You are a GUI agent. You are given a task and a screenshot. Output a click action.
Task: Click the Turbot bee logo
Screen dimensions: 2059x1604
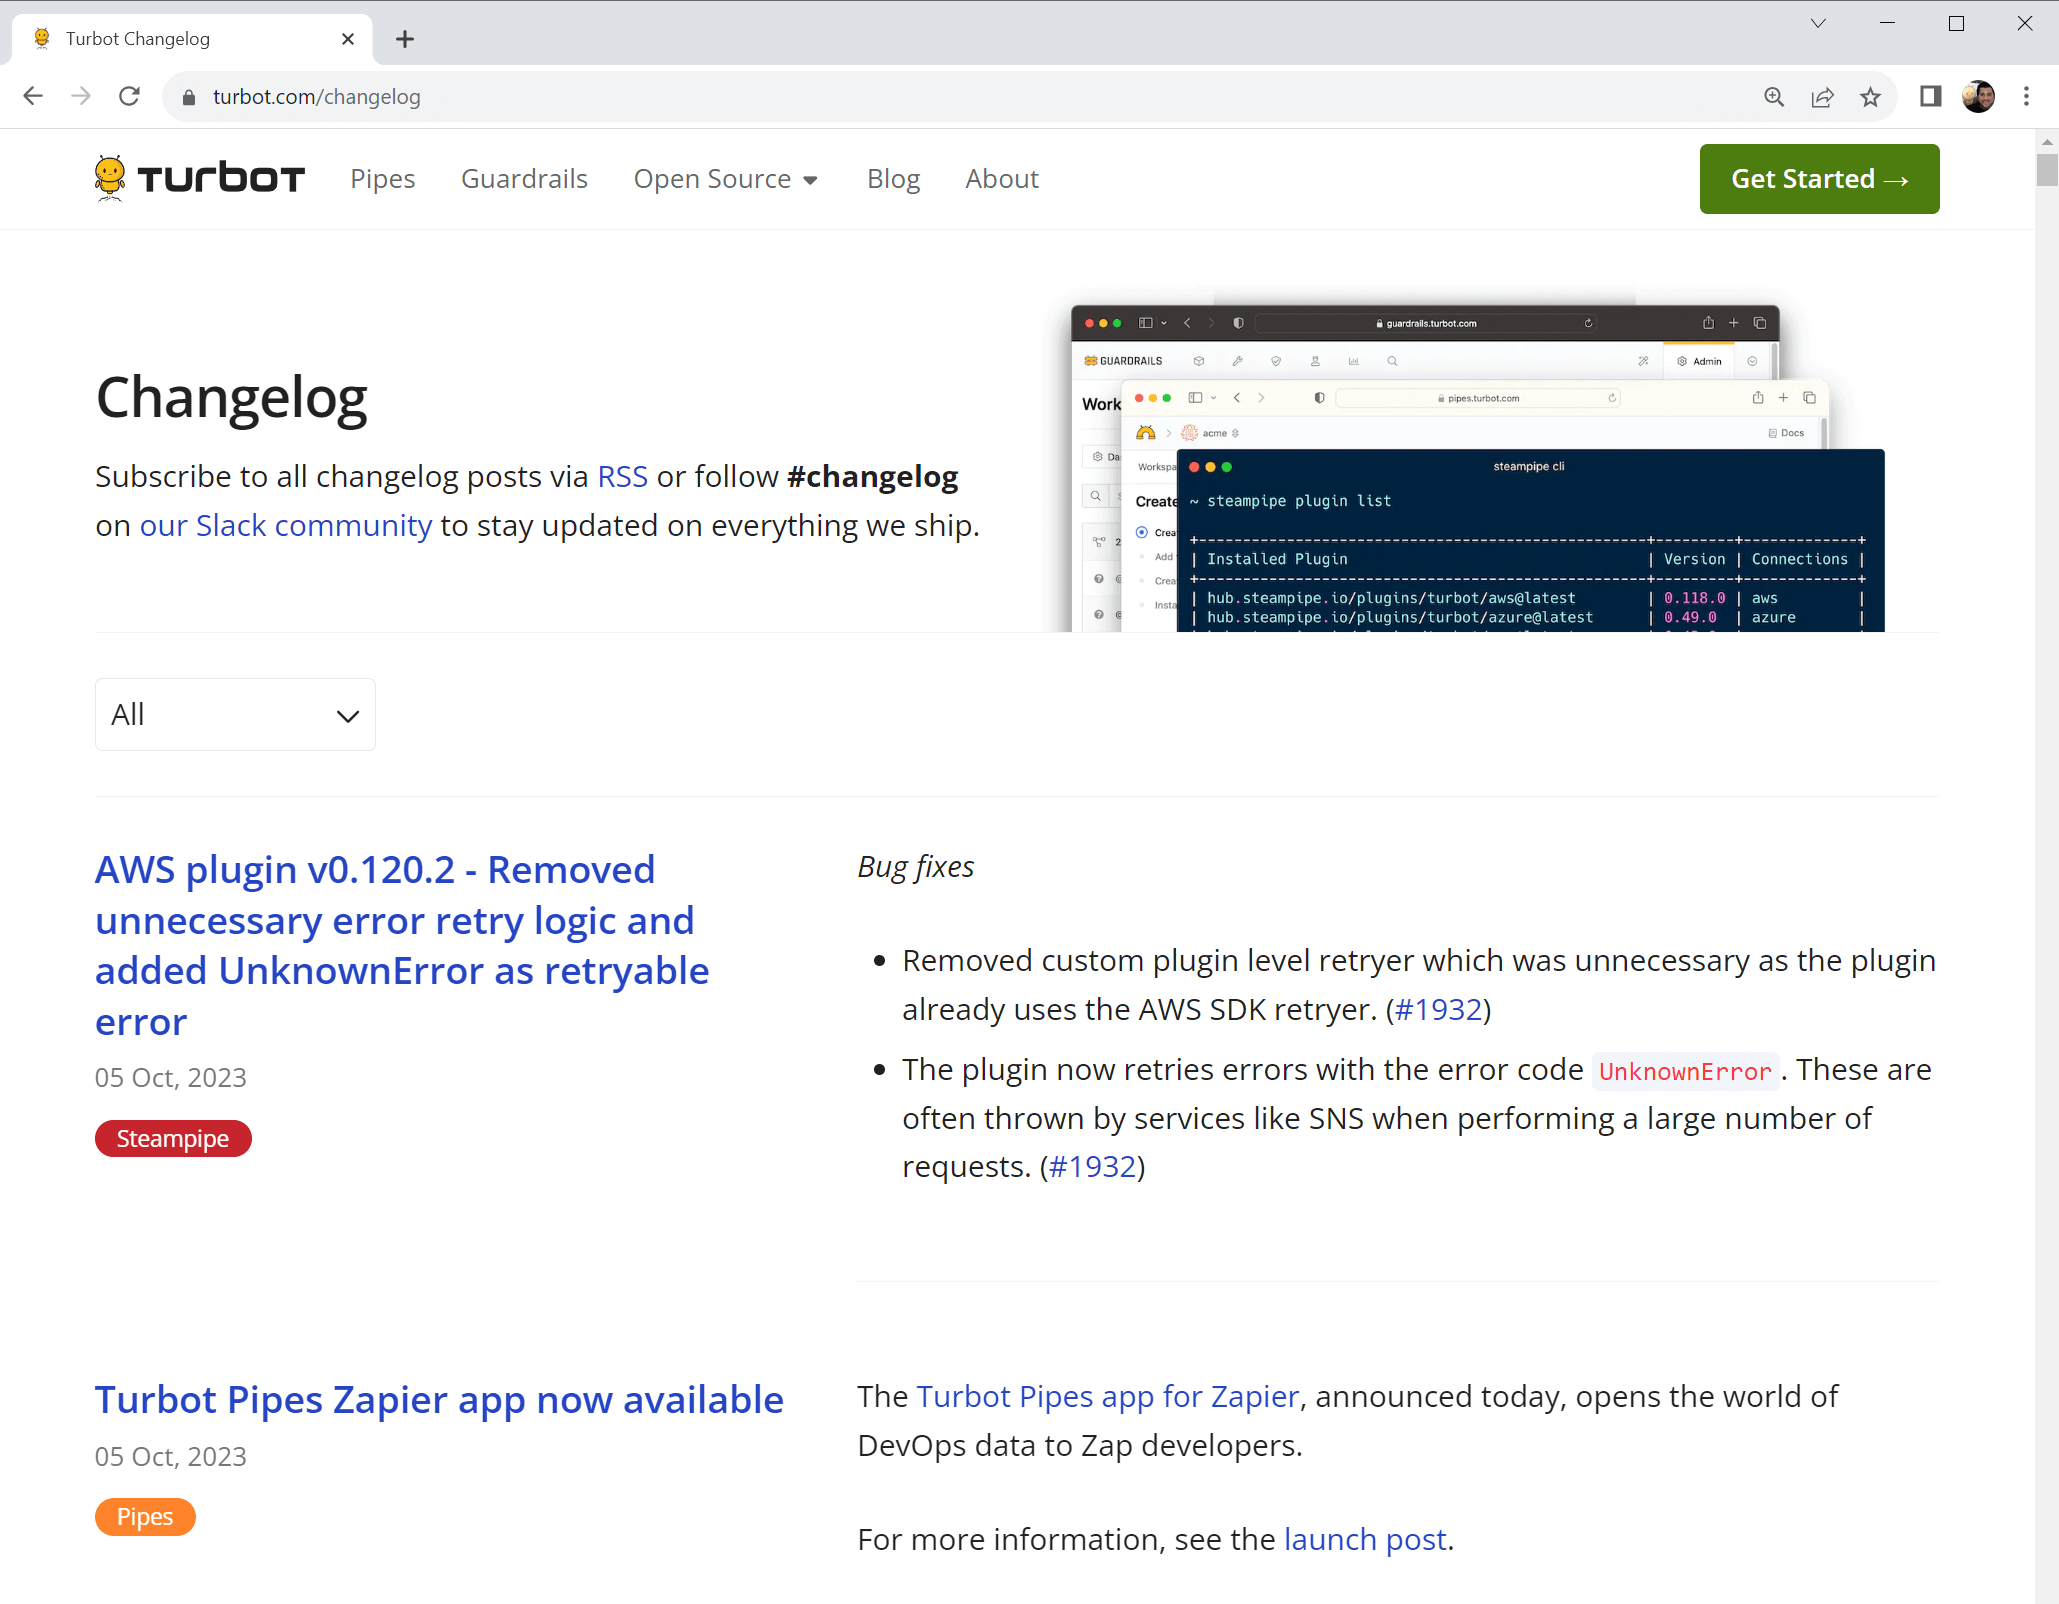coord(200,179)
